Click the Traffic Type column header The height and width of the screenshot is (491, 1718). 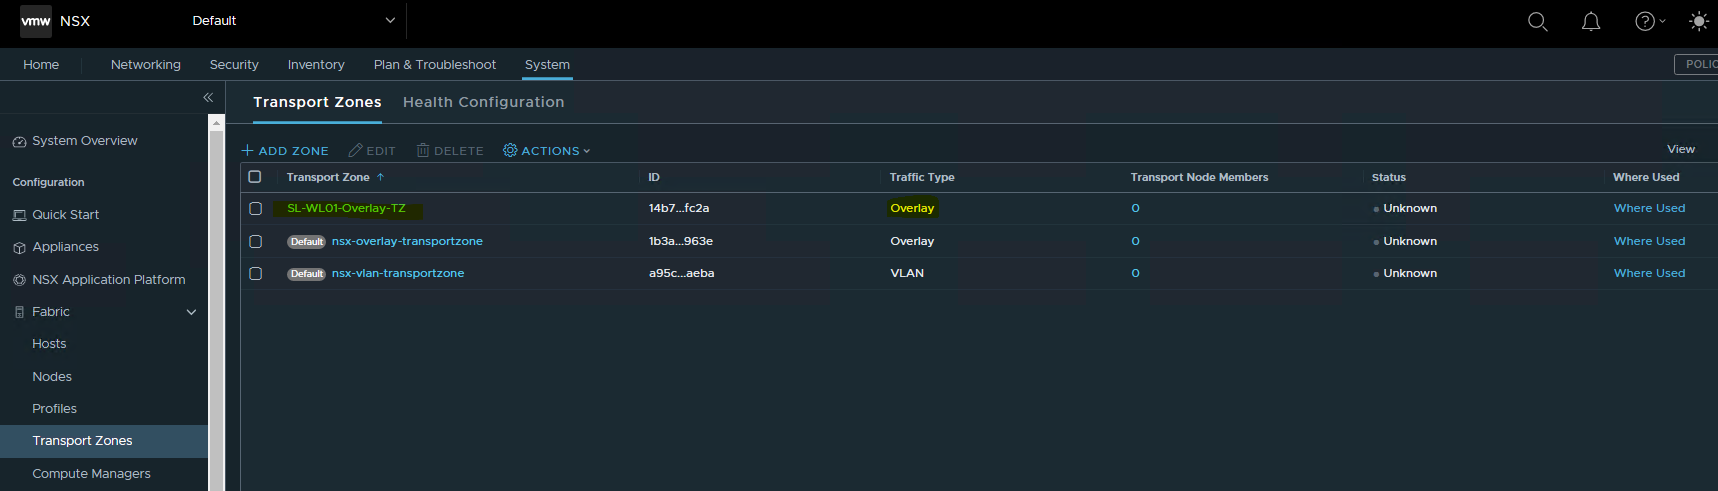point(922,177)
